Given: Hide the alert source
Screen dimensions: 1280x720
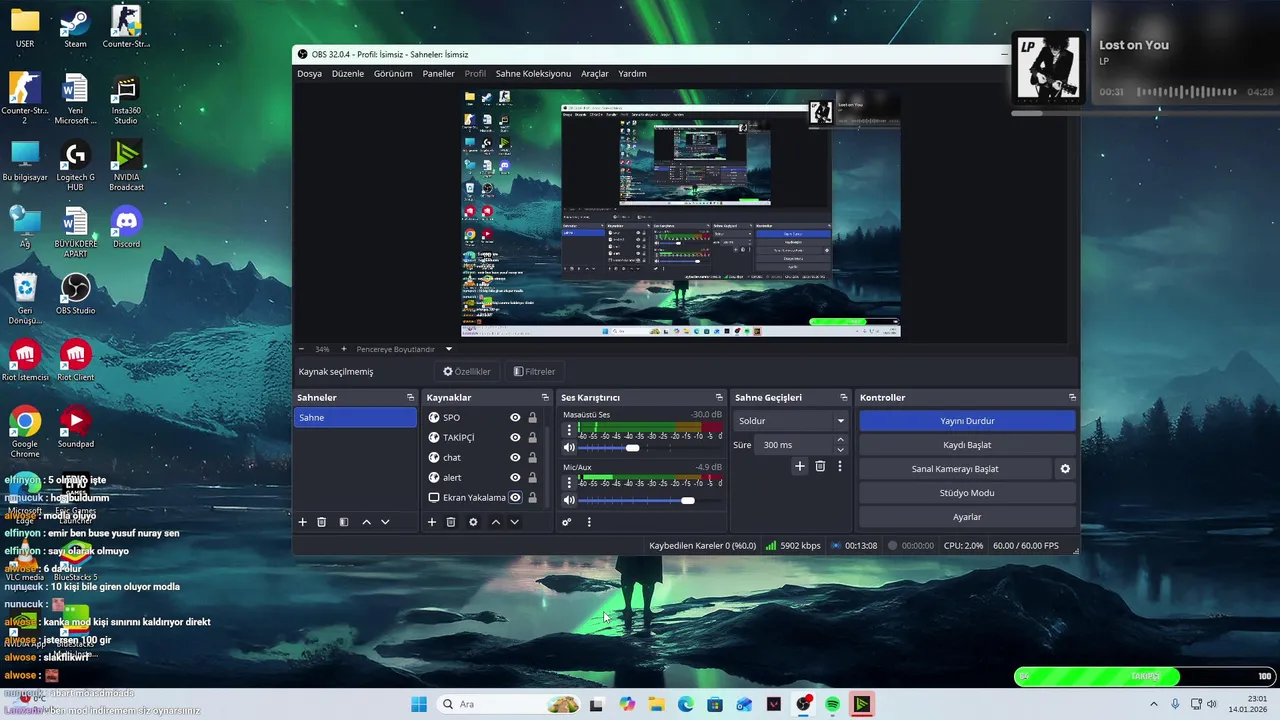Looking at the screenshot, I should pyautogui.click(x=515, y=478).
